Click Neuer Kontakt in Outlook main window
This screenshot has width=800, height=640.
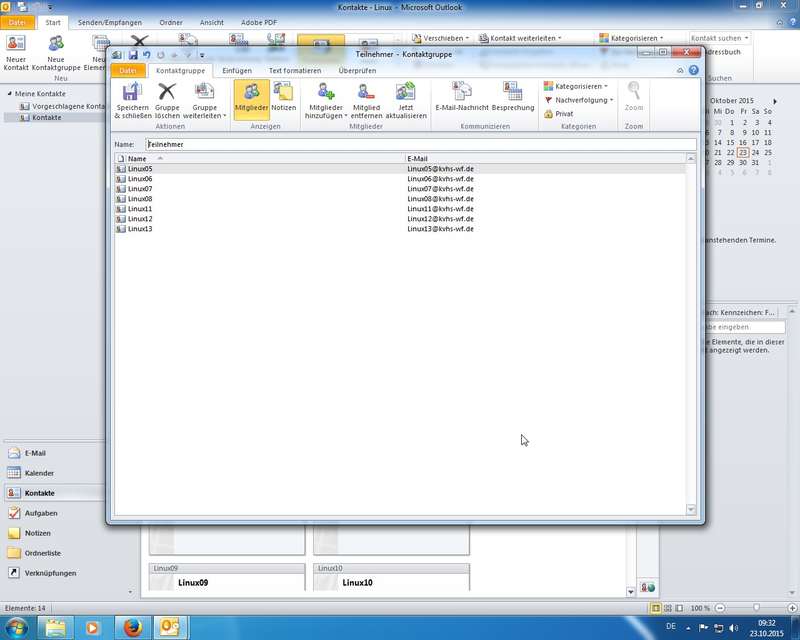coord(16,53)
